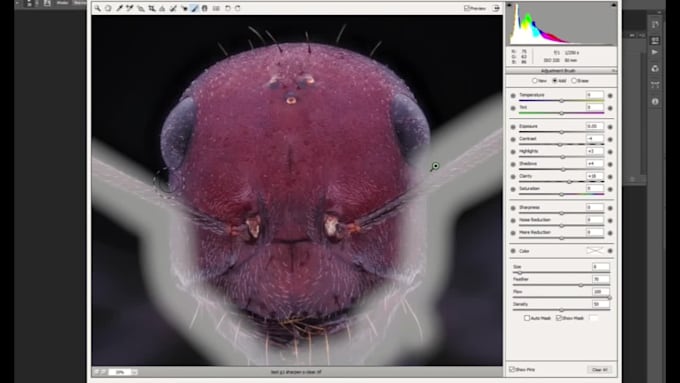Click the Temperature slider handle
The image size is (680, 383).
[x=562, y=101]
